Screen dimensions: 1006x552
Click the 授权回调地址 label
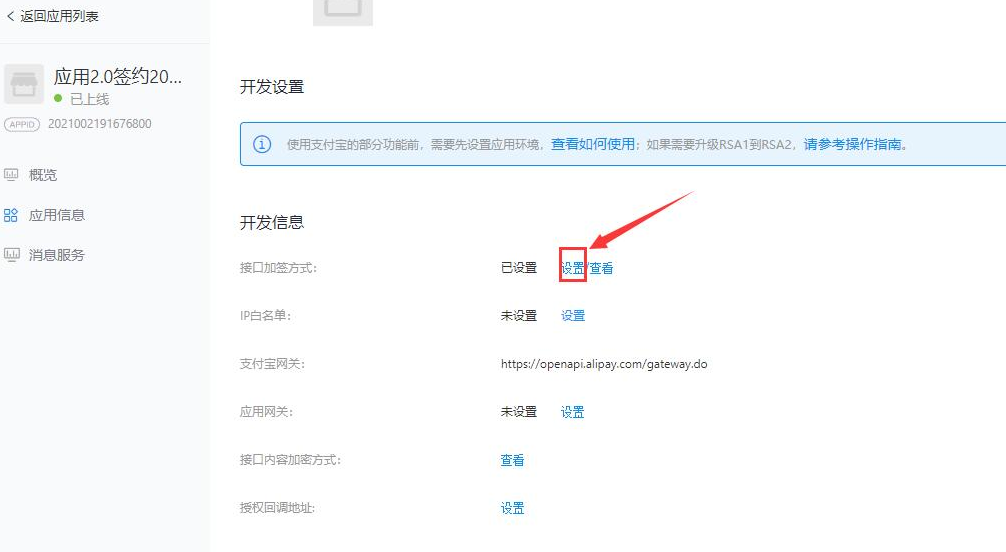click(277, 508)
